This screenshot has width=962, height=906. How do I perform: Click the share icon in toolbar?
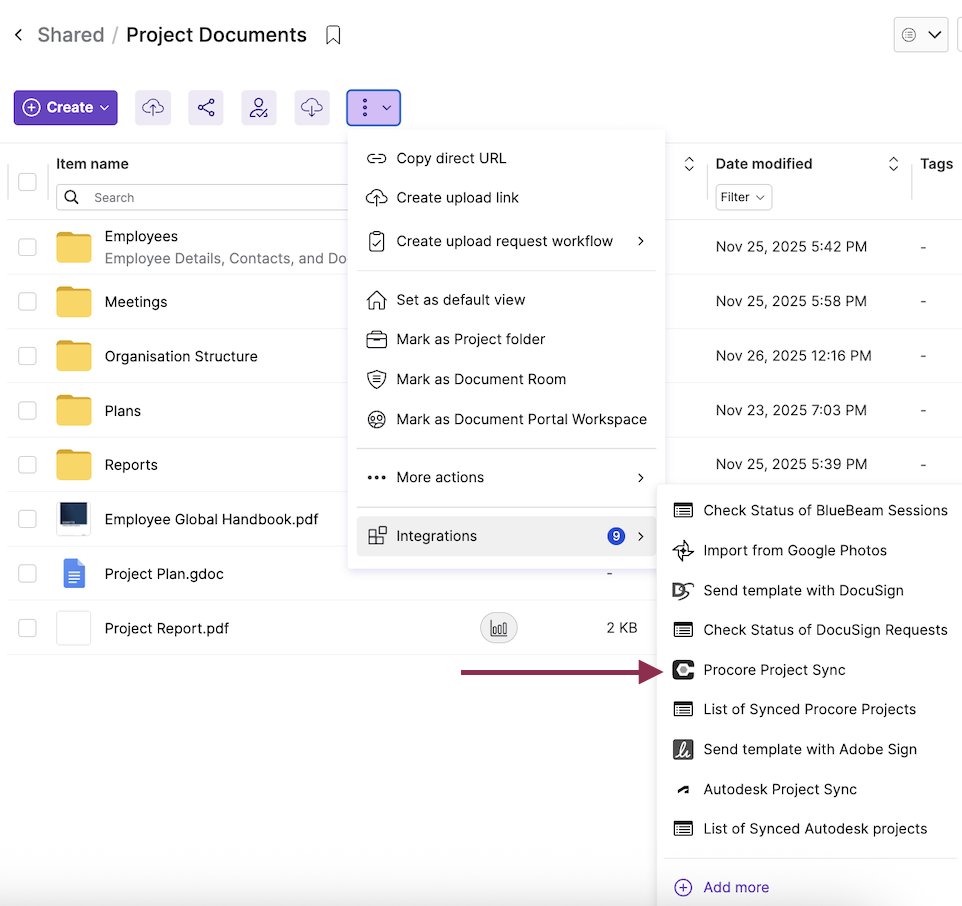click(206, 108)
